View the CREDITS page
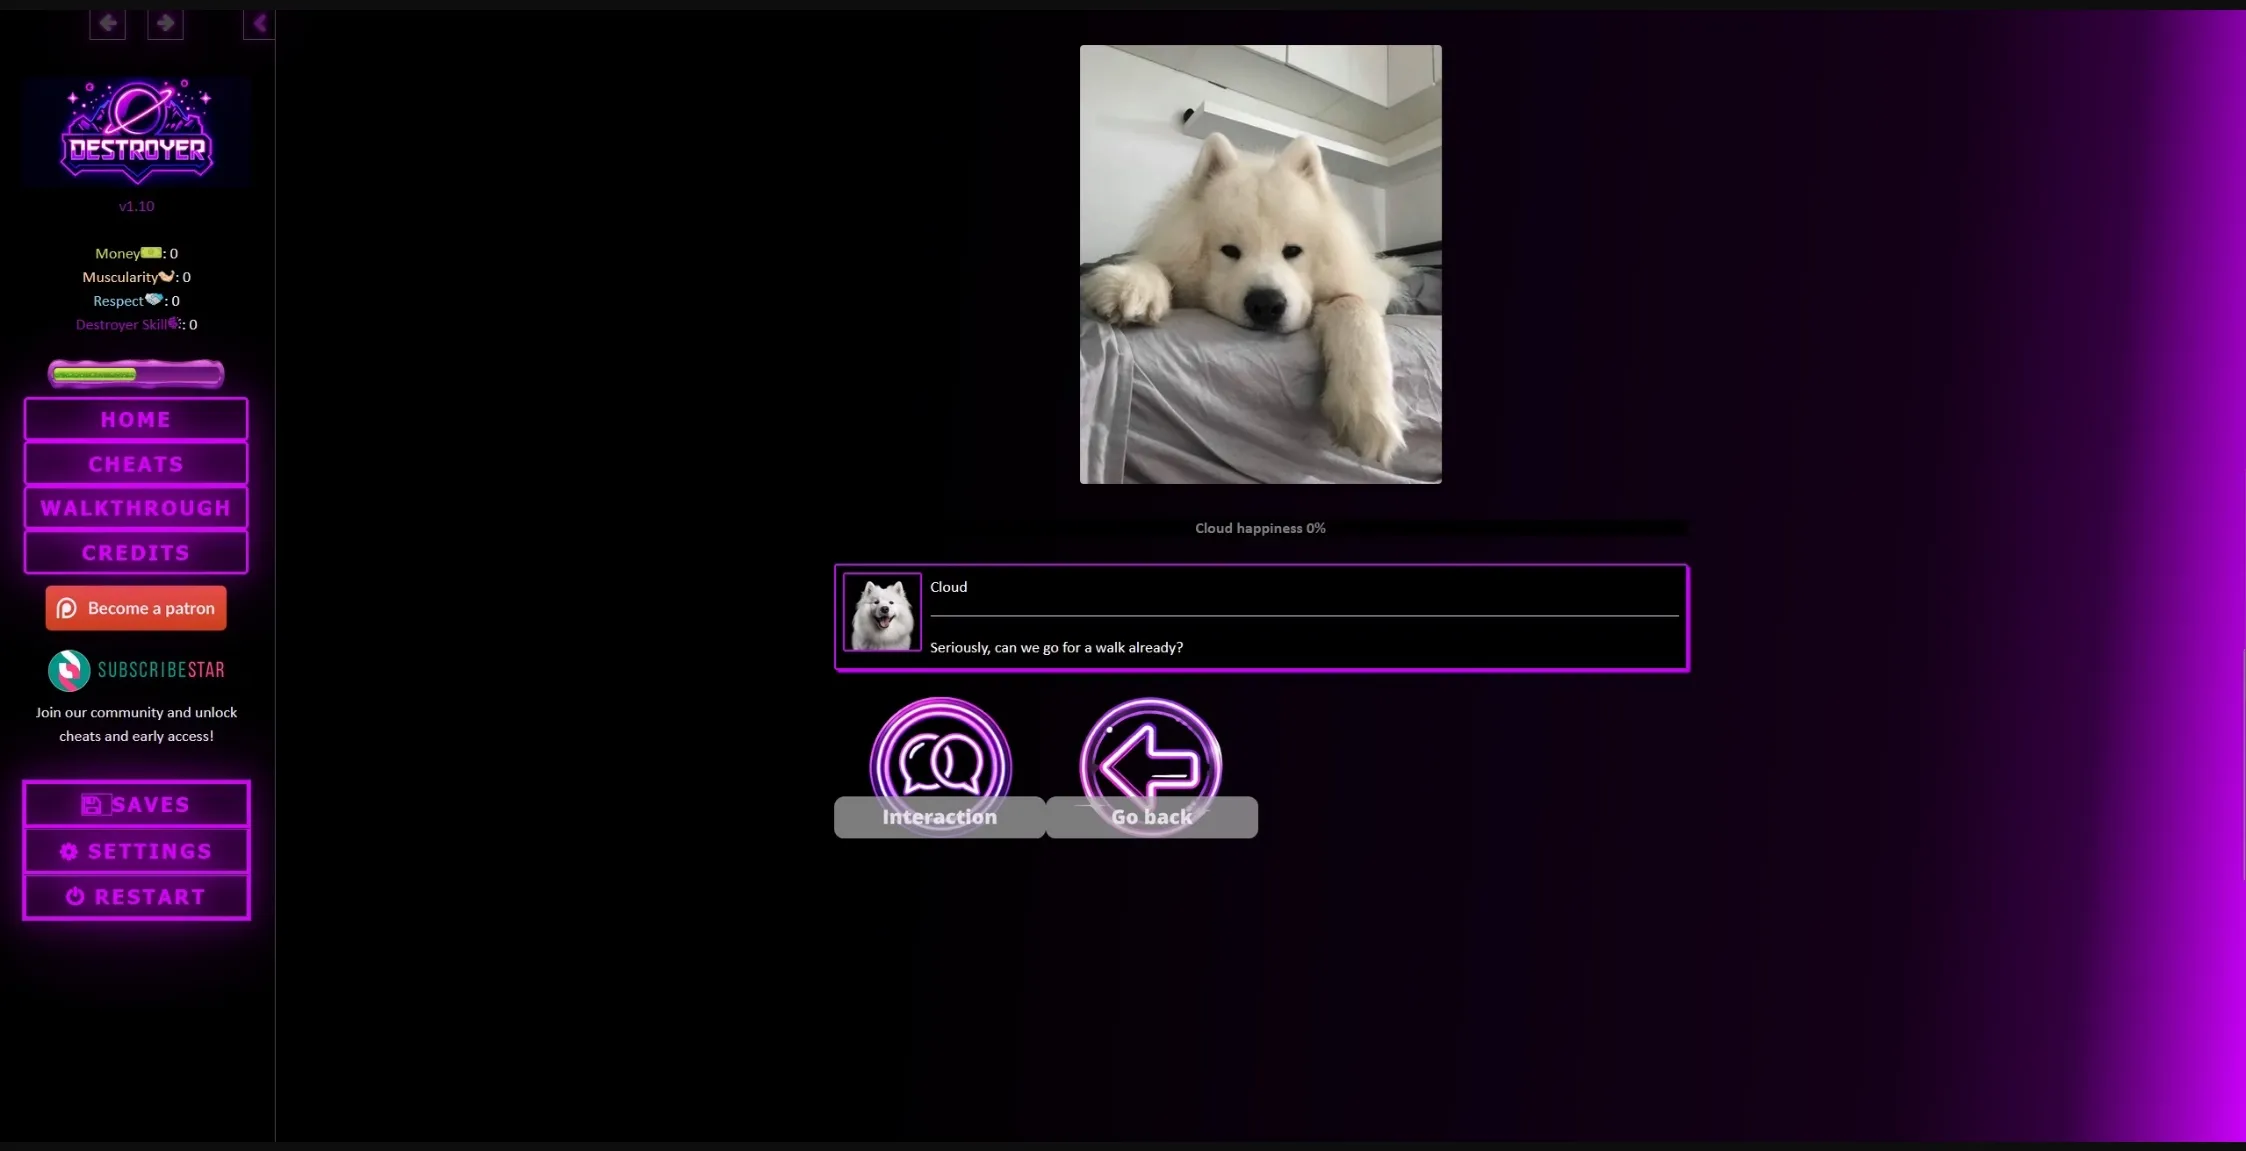 (x=136, y=552)
